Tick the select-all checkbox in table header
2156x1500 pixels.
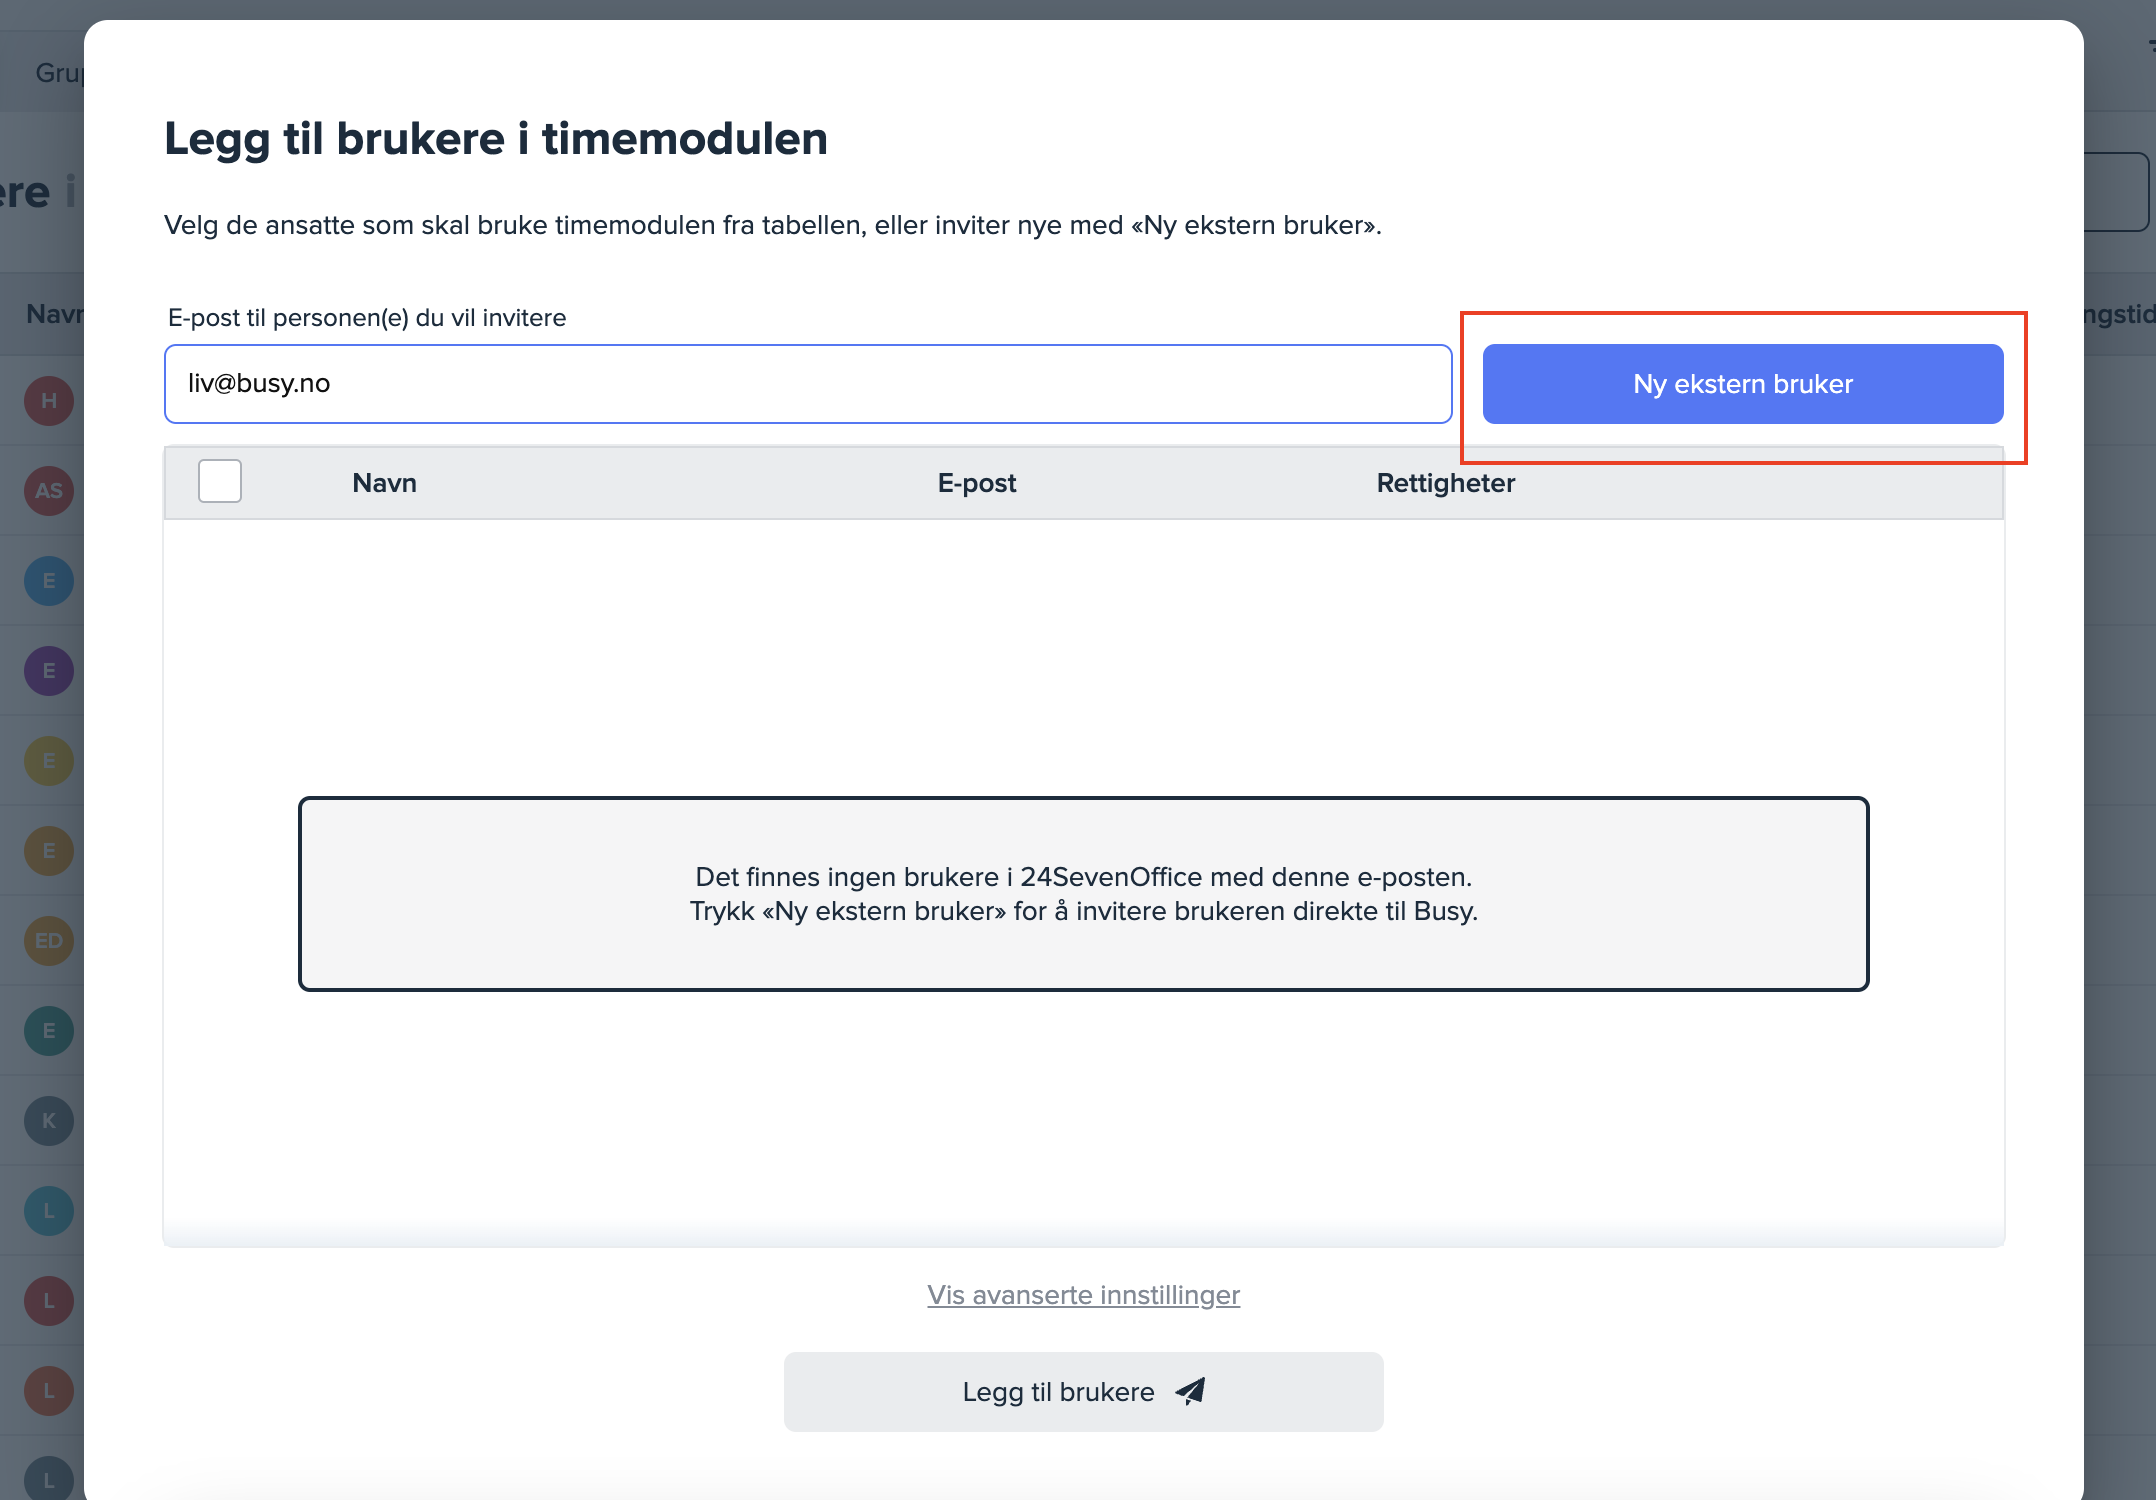coord(220,481)
